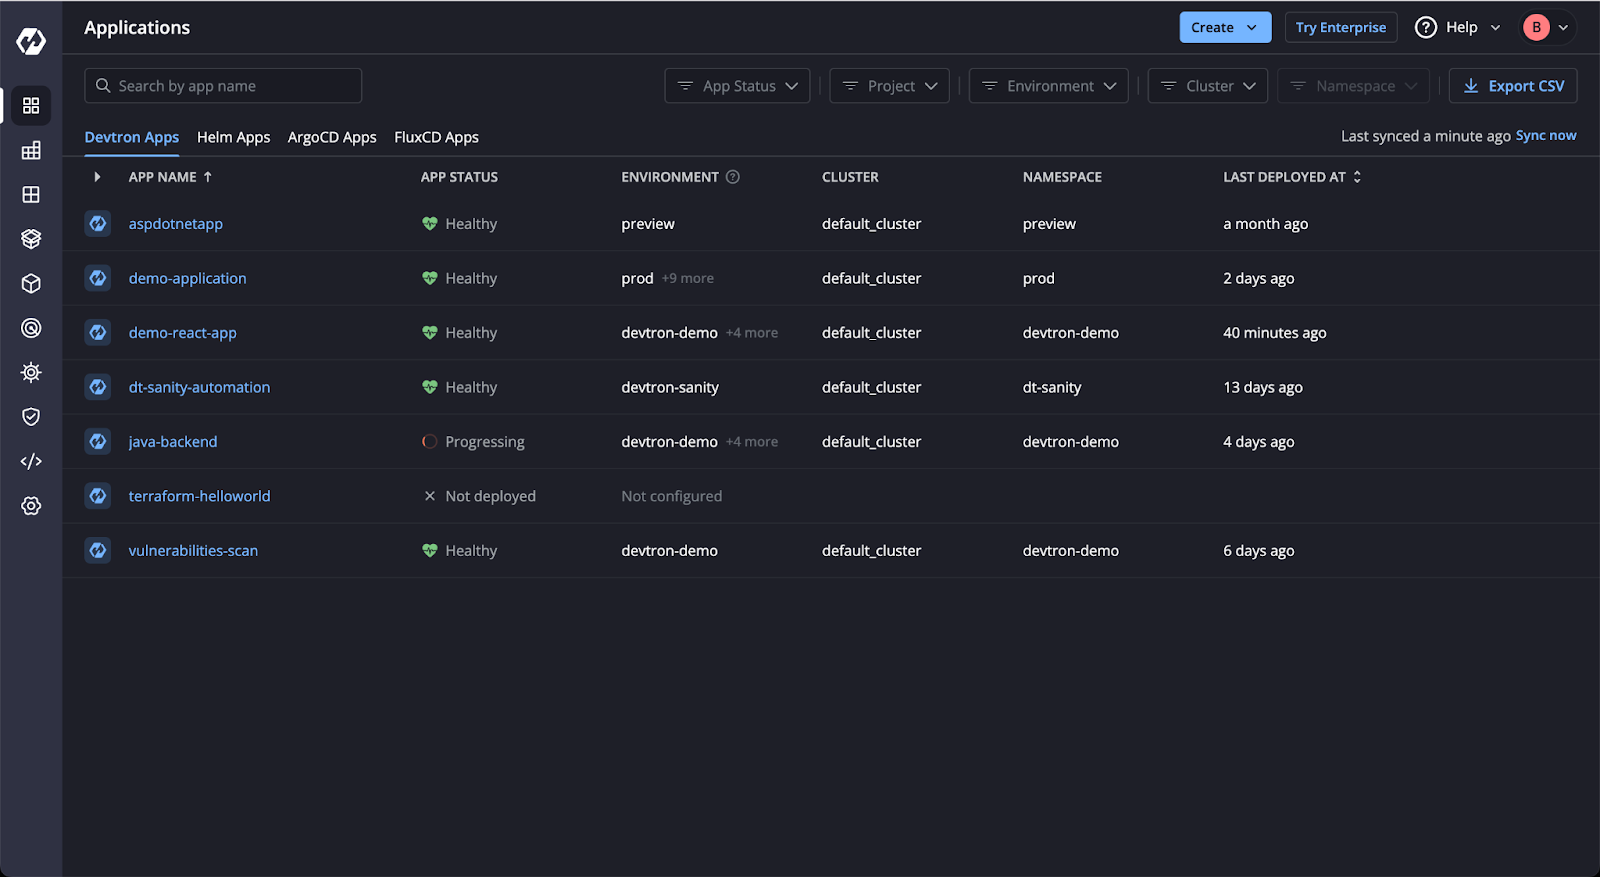Click 'Not configured' text in terraform-helloworld row
The image size is (1600, 877).
[x=672, y=496]
